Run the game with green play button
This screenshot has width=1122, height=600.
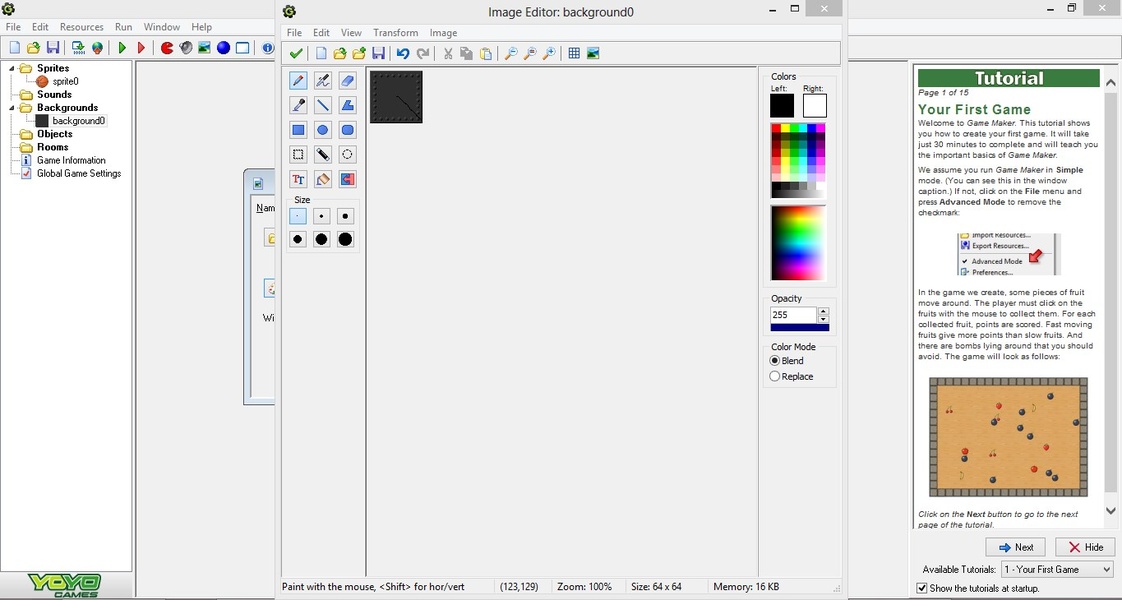(122, 48)
